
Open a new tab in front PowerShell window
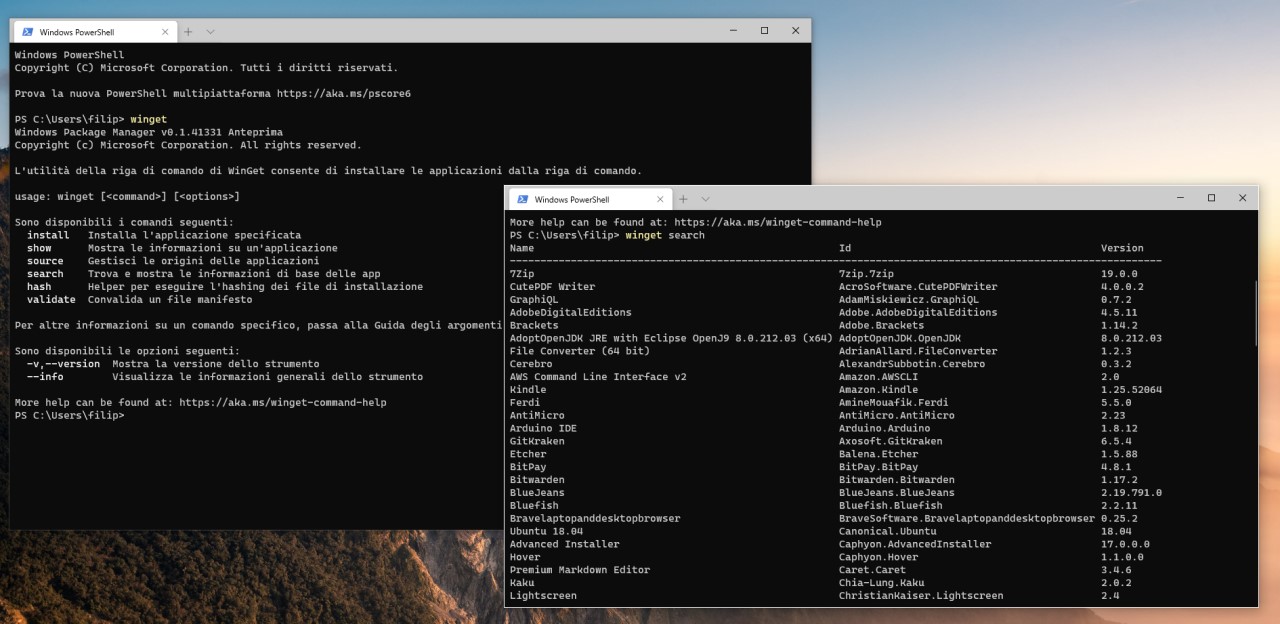(683, 199)
